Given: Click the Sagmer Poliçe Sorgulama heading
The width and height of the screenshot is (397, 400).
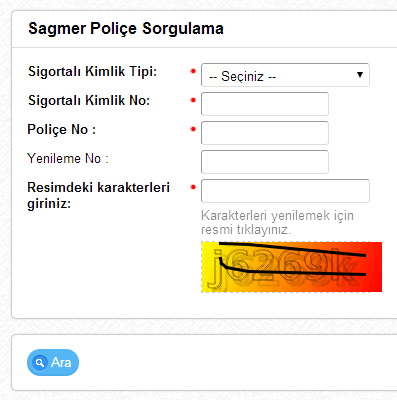Looking at the screenshot, I should (126, 29).
